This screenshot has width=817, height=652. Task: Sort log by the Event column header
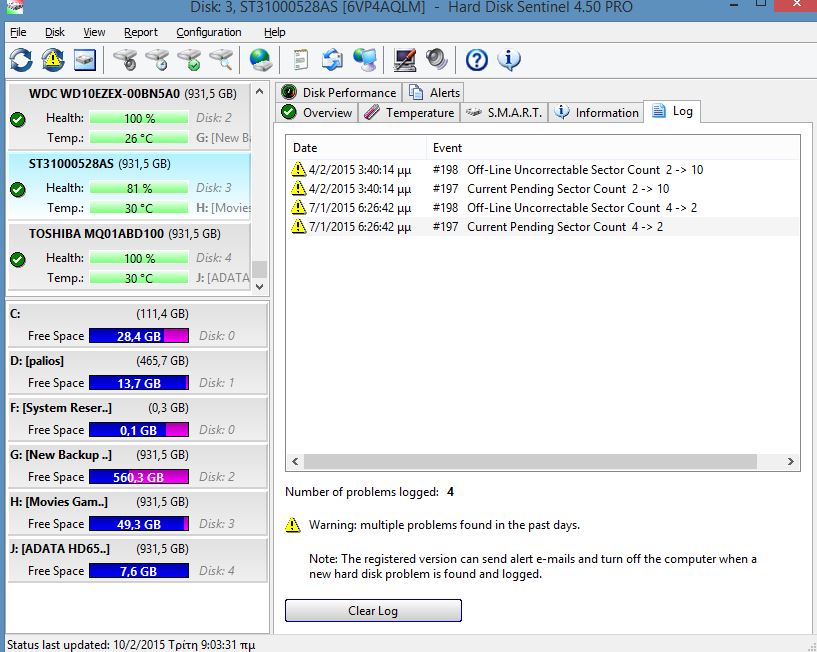613,147
